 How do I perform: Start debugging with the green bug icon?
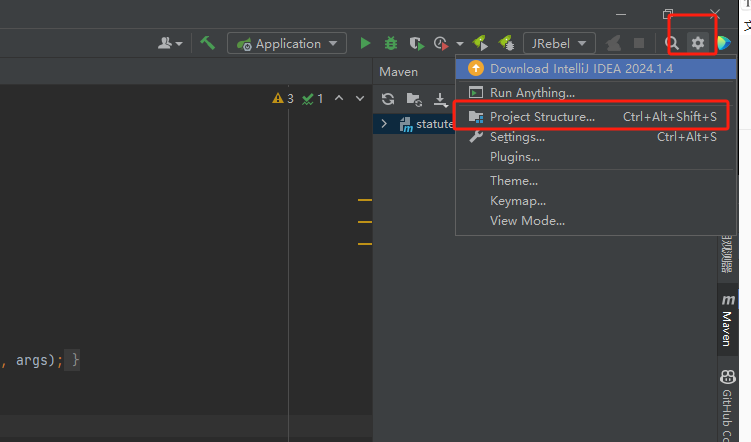coord(391,43)
